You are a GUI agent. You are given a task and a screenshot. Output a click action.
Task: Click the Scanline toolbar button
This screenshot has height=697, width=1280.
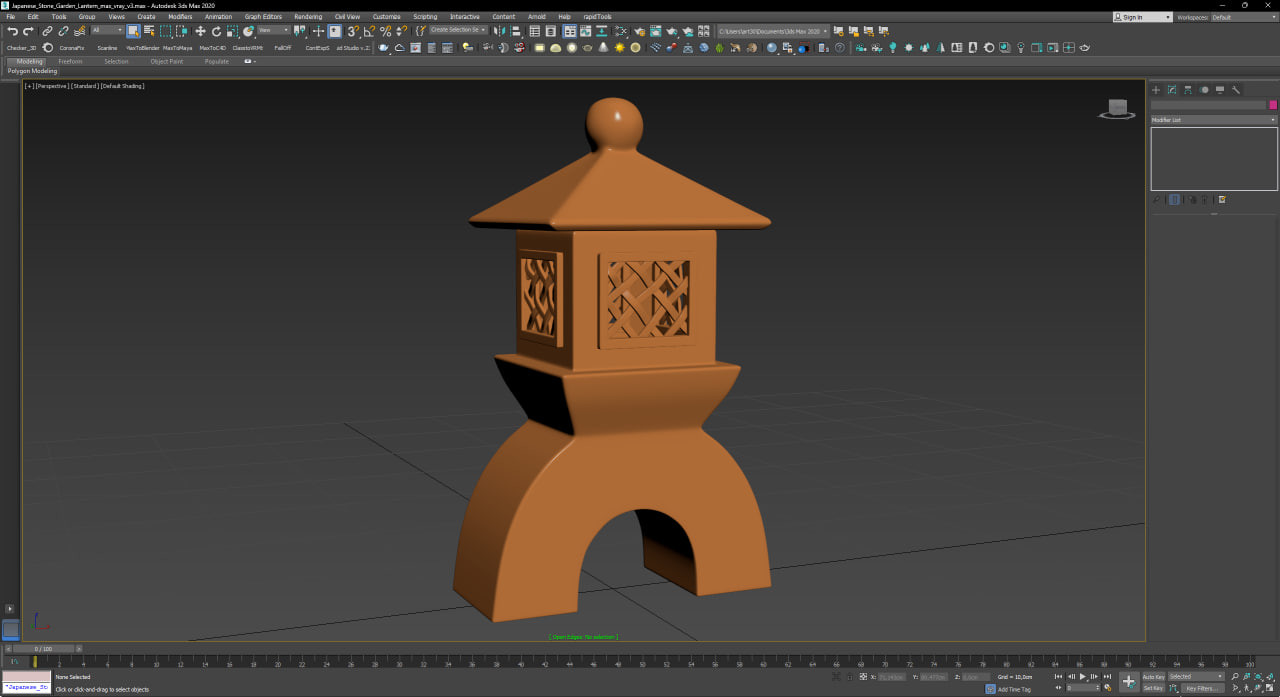pos(107,47)
